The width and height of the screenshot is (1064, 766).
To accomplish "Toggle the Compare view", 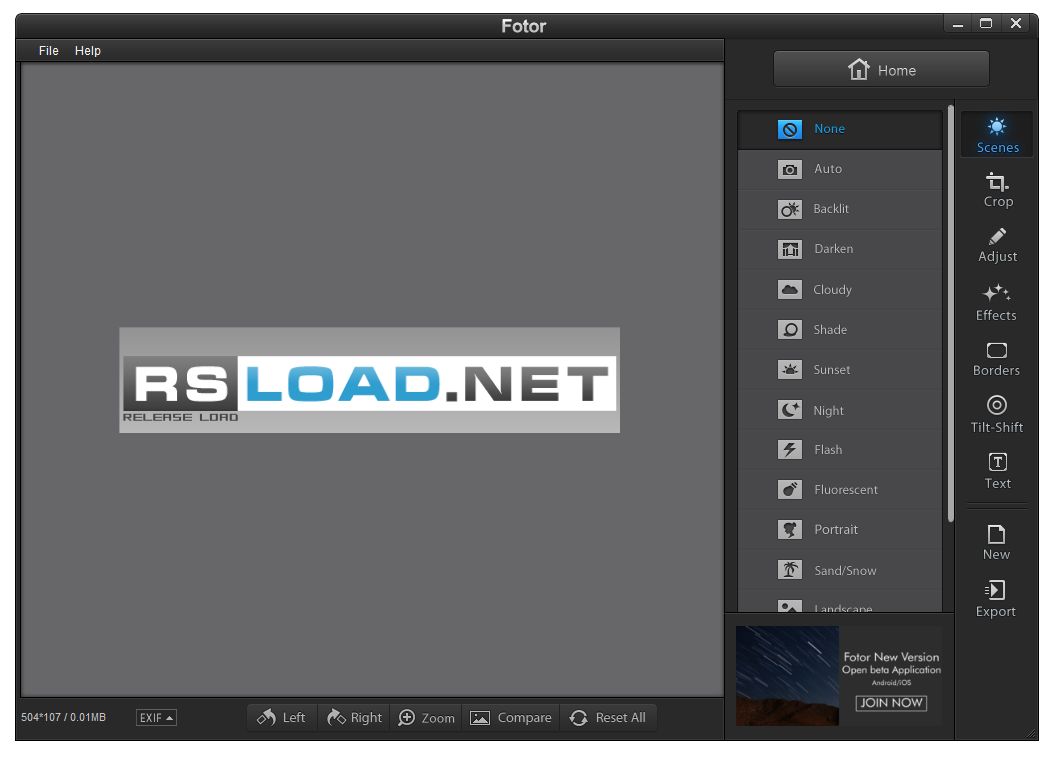I will point(511,717).
